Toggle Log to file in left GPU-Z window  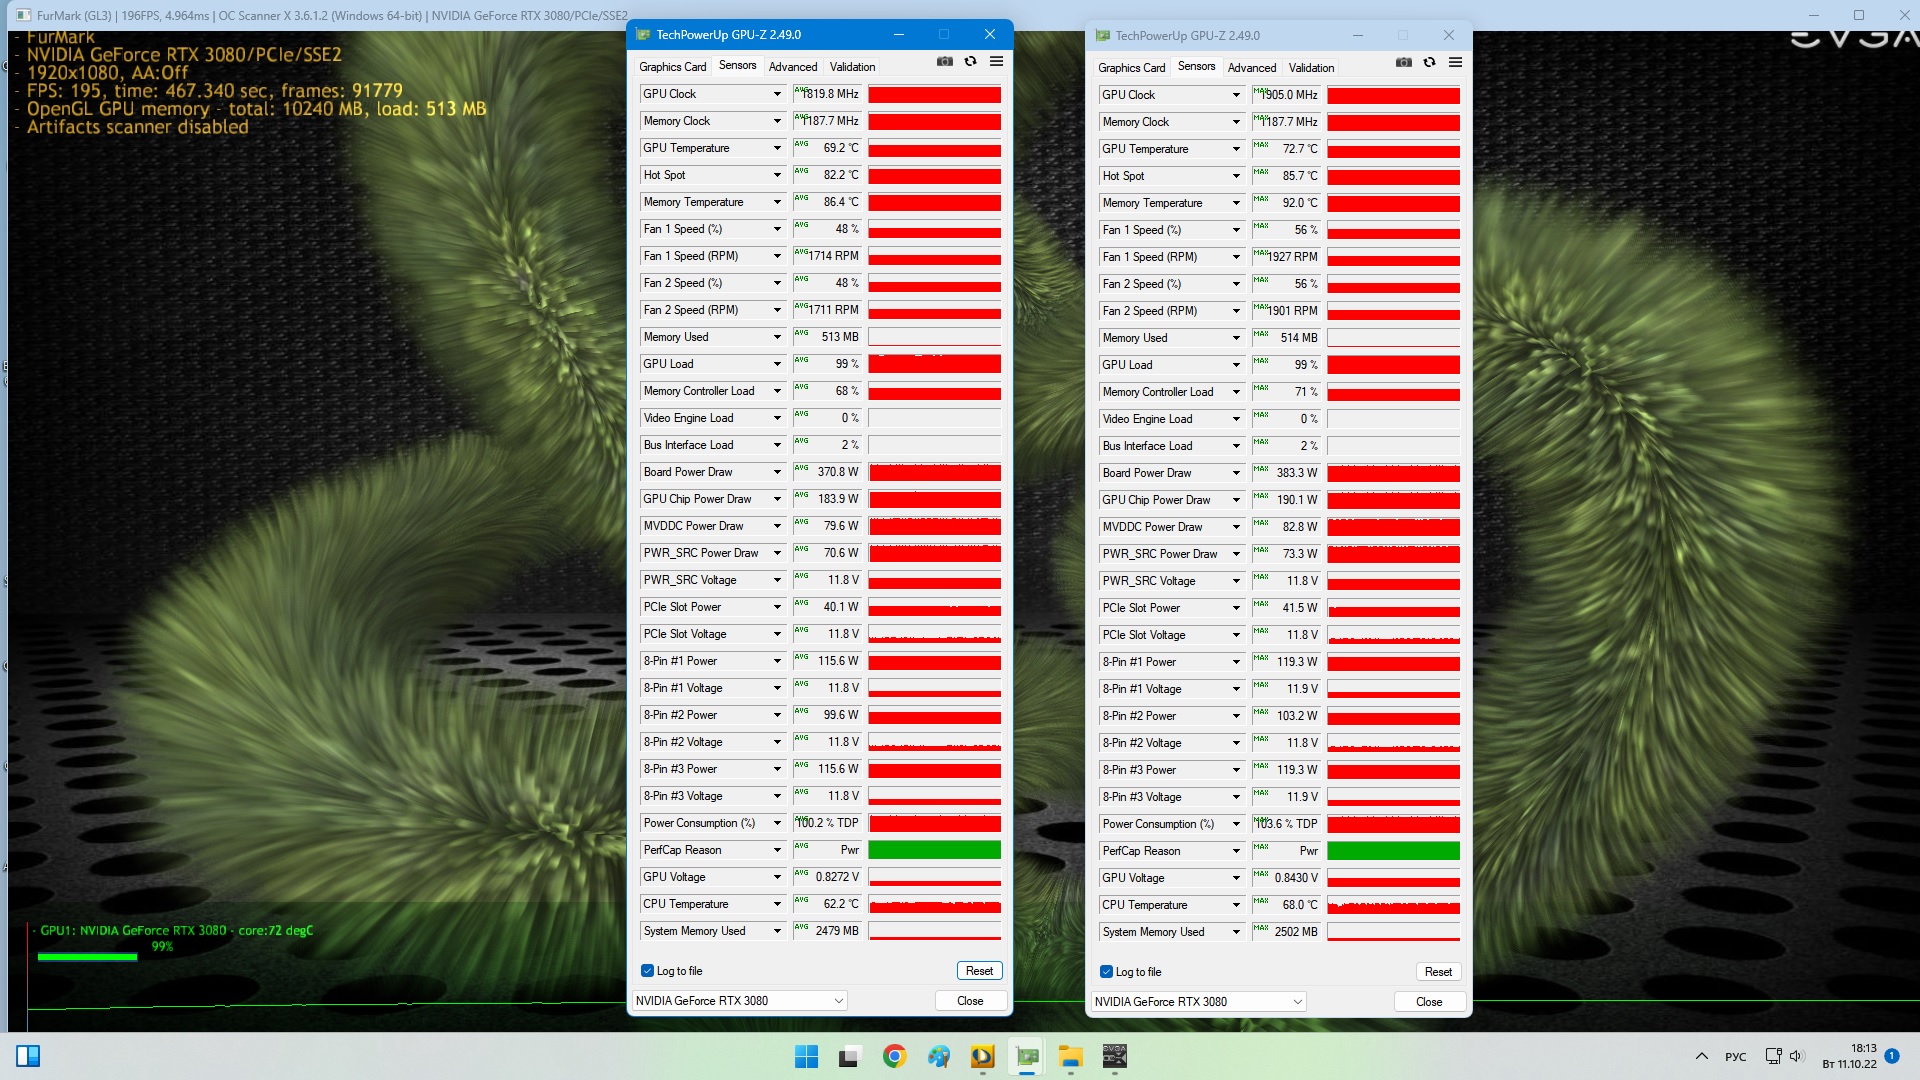click(x=648, y=971)
